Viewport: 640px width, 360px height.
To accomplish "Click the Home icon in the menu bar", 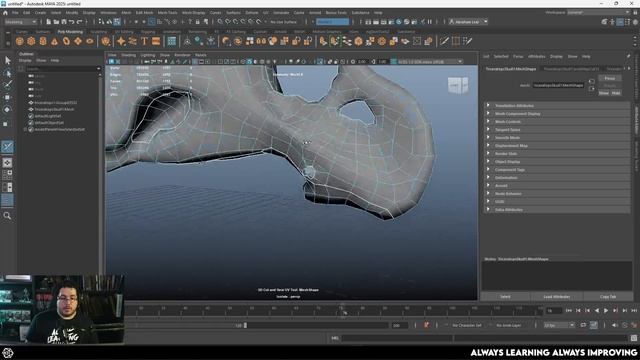I will (5, 13).
